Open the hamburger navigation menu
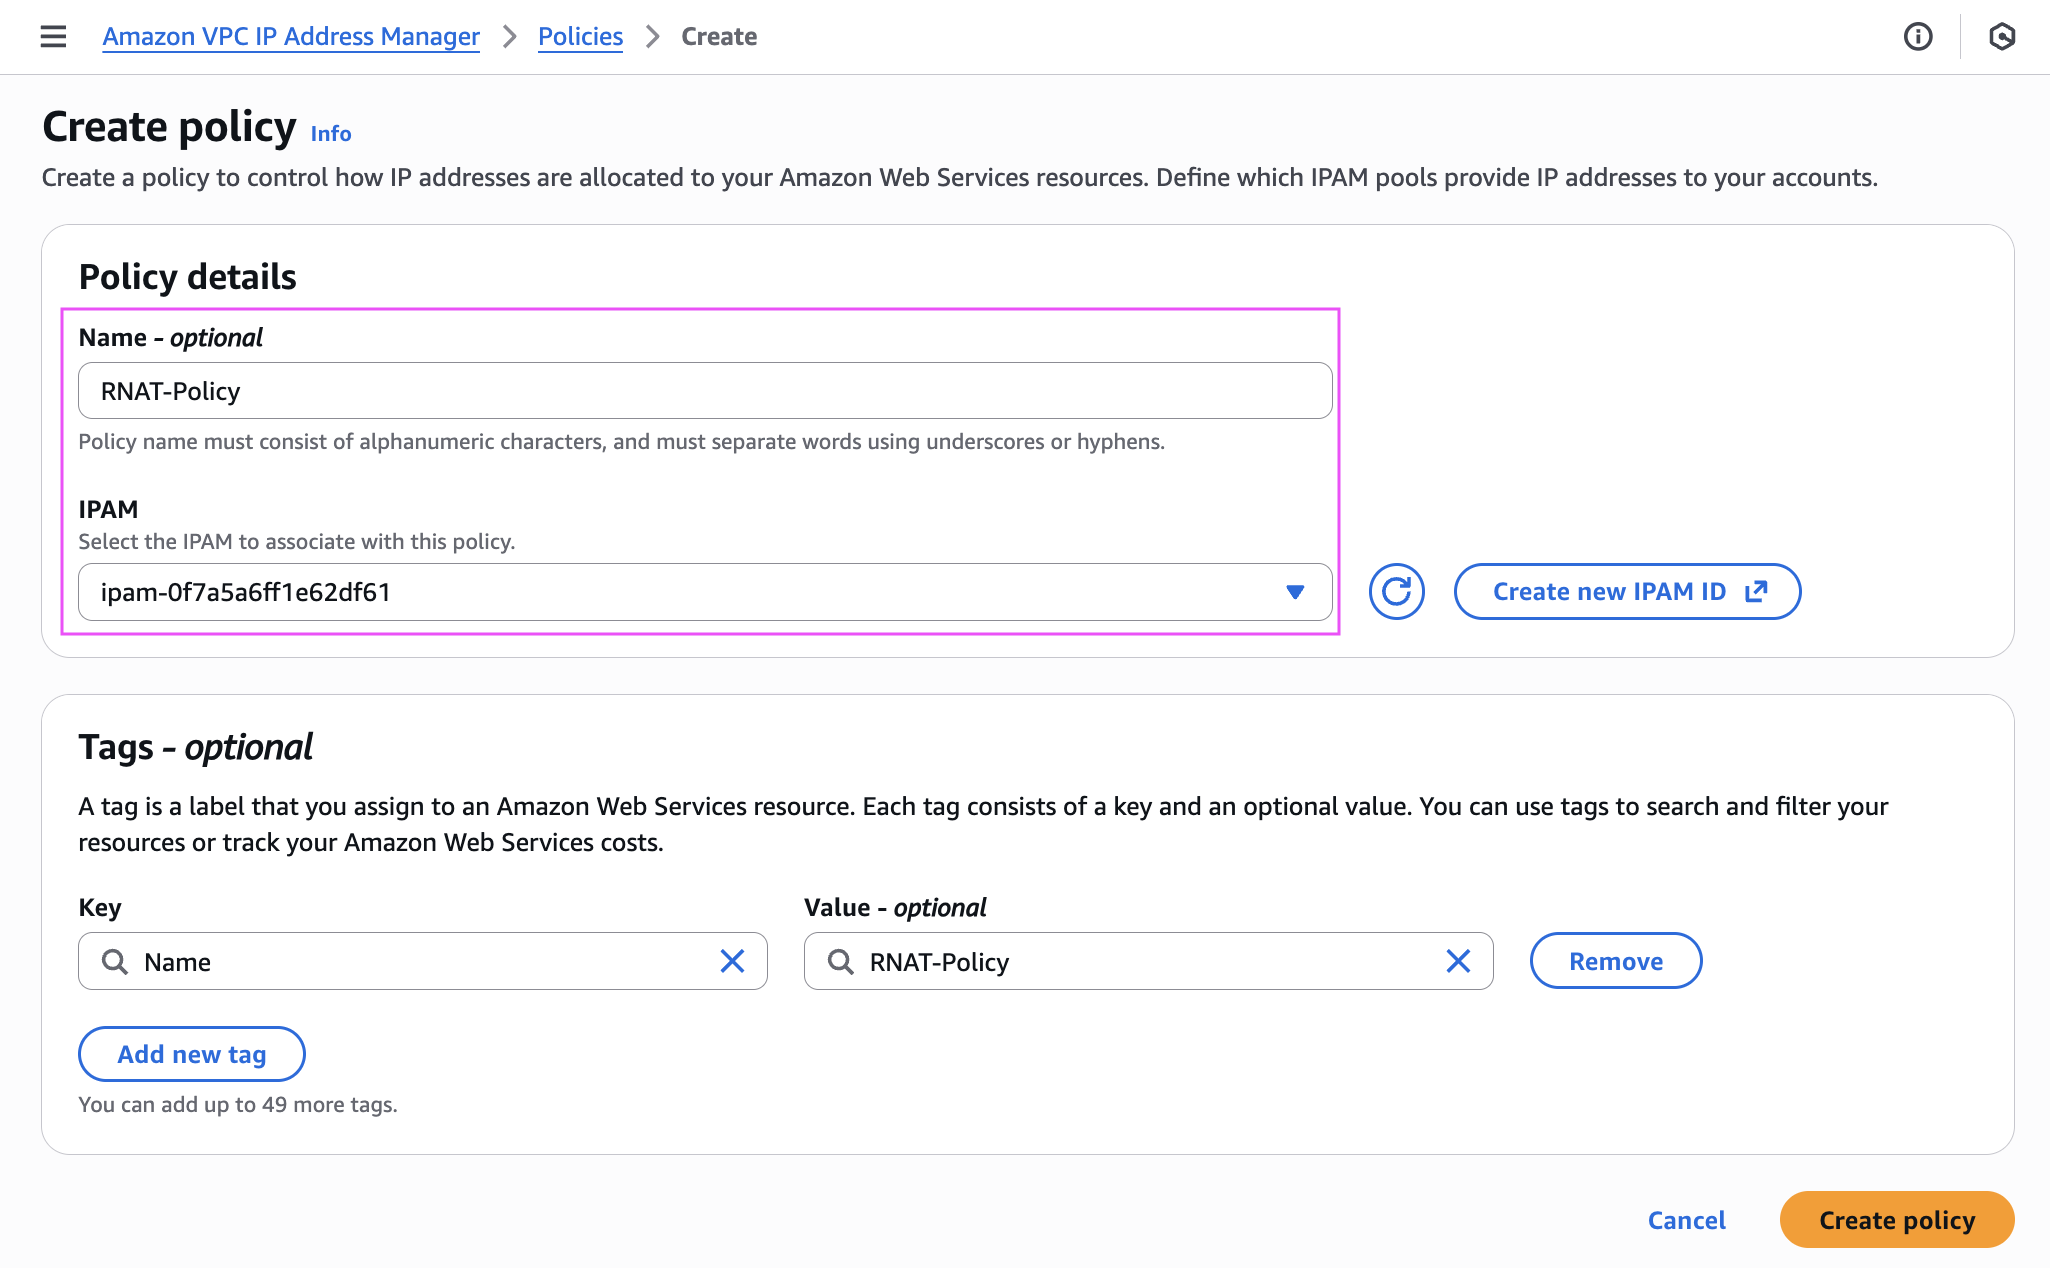The image size is (2050, 1268). [53, 37]
